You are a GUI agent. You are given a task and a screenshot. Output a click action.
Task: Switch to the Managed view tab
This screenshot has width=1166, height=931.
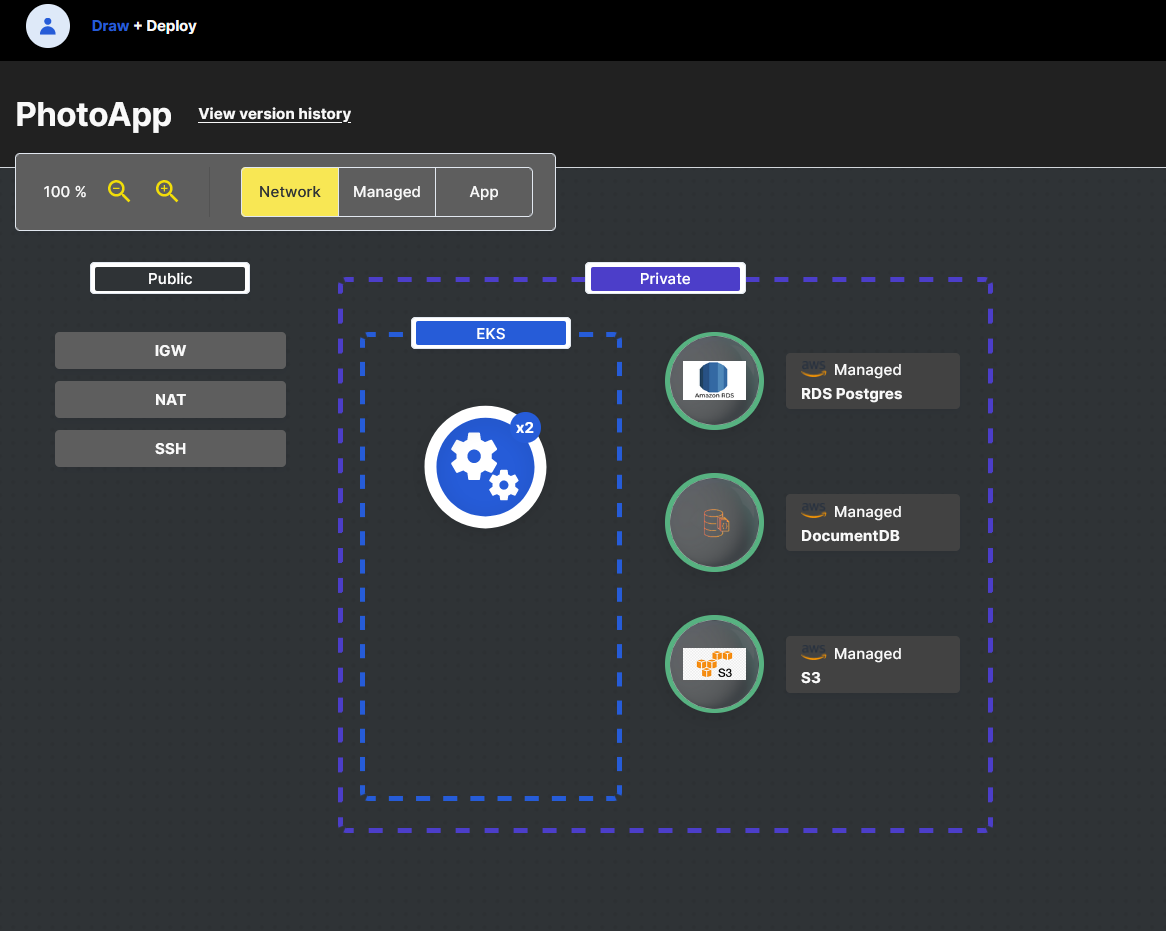click(387, 192)
